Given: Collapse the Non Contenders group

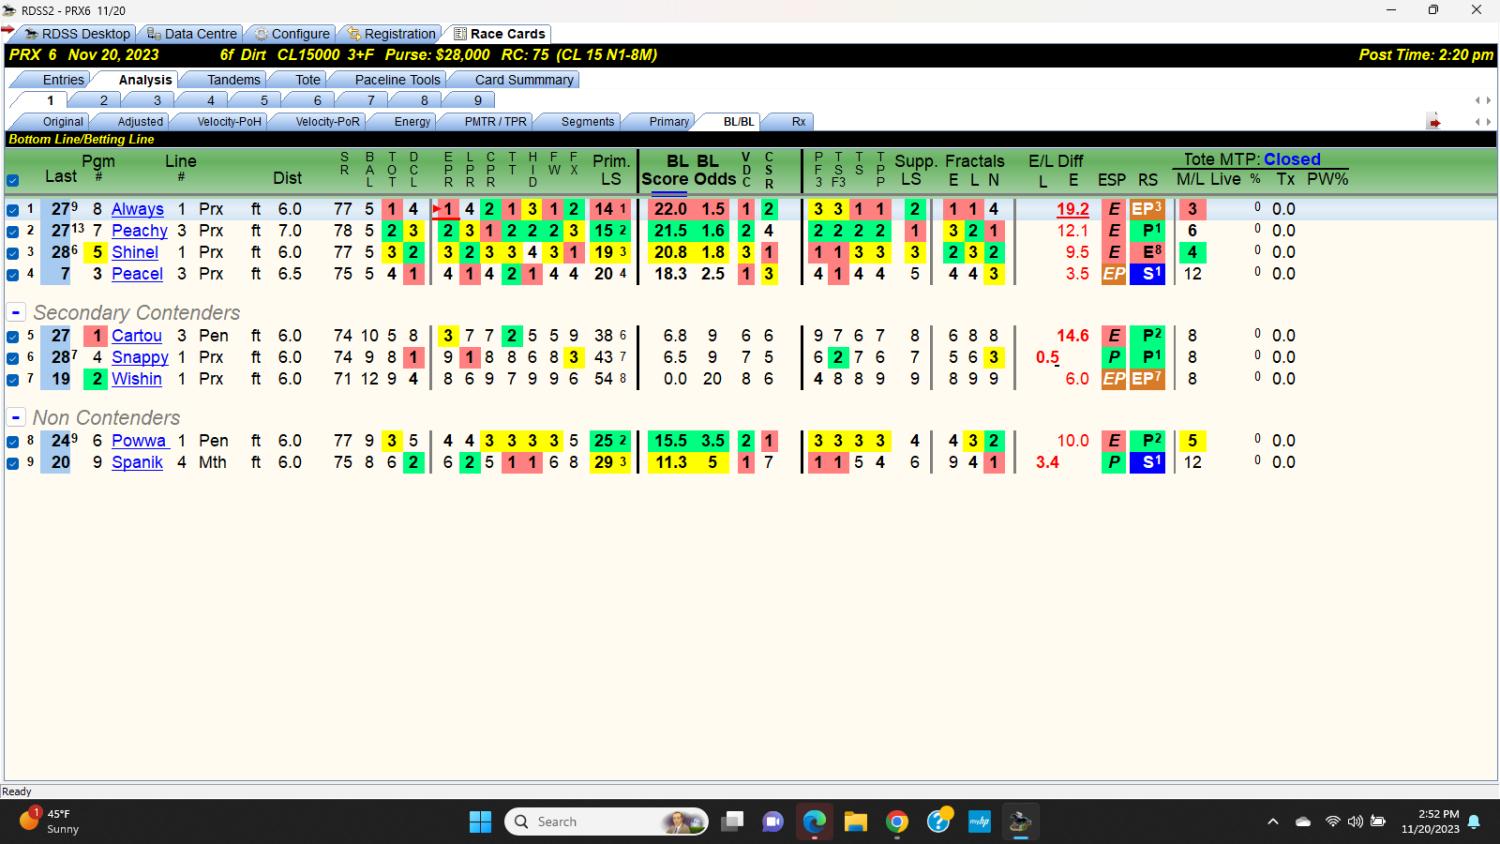Looking at the screenshot, I should click(16, 417).
